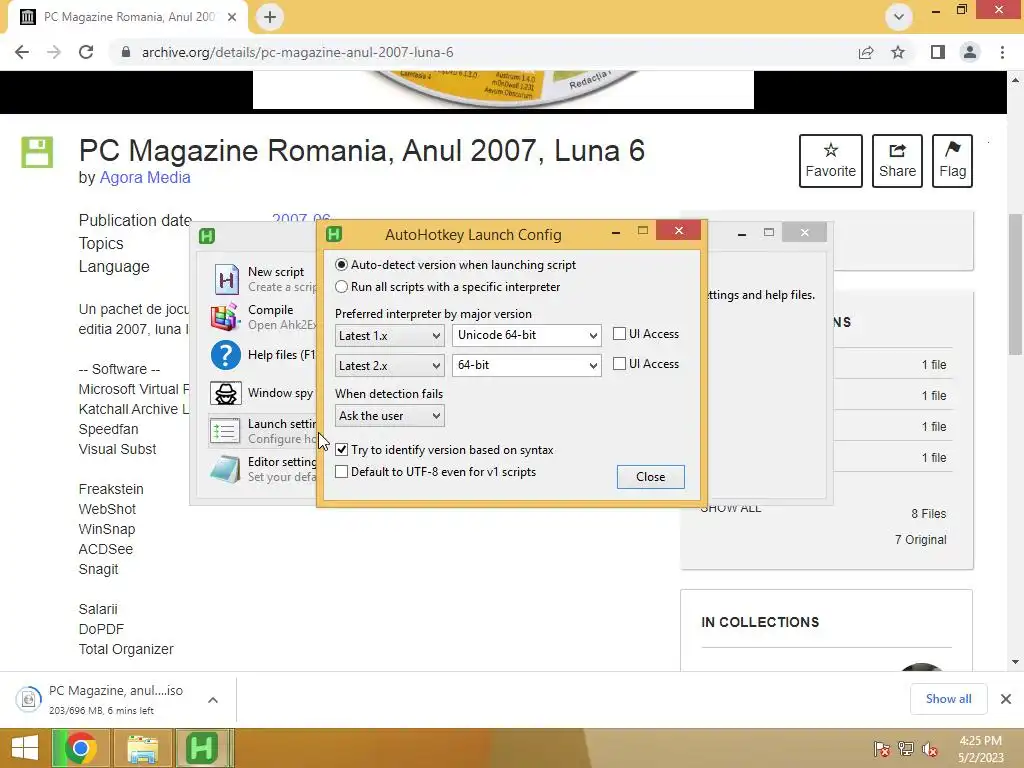Open the Ask the user dropdown

[389, 416]
